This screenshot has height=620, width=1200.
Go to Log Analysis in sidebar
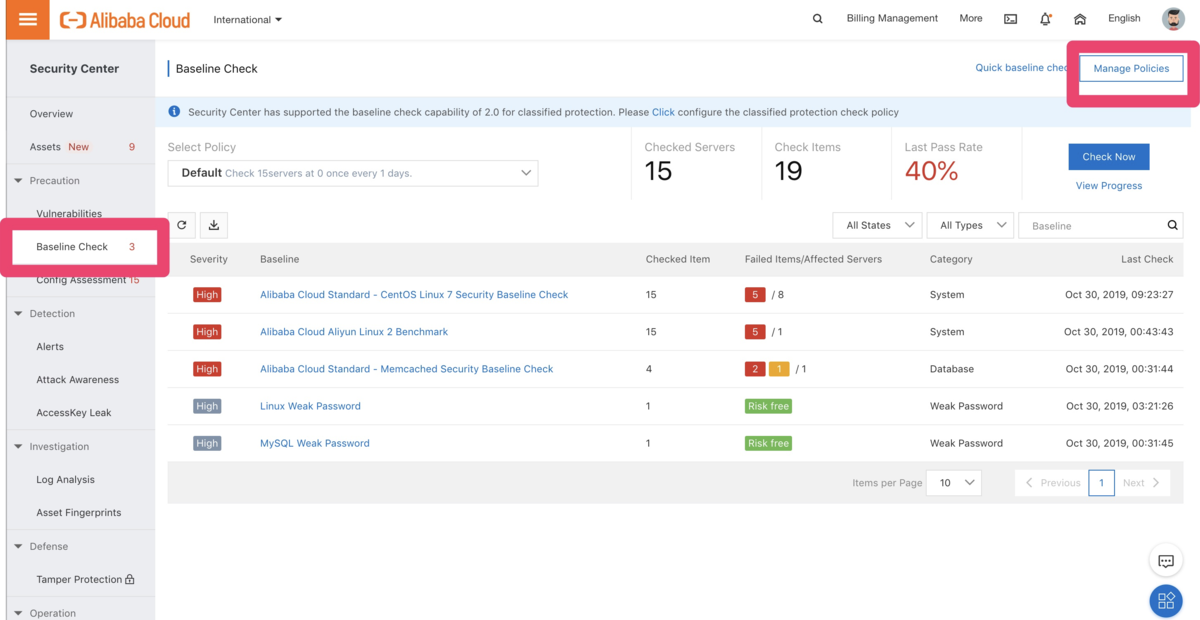66,480
